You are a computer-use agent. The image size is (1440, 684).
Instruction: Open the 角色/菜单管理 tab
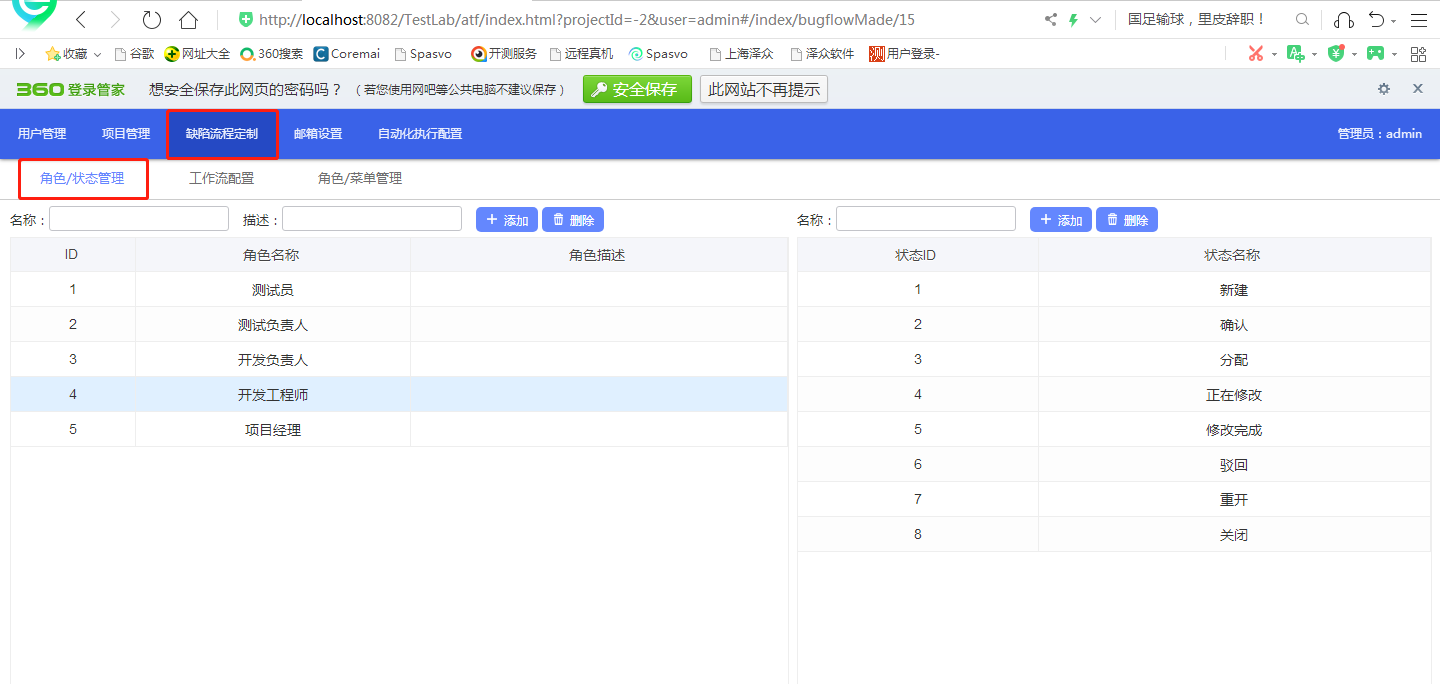[x=359, y=179]
